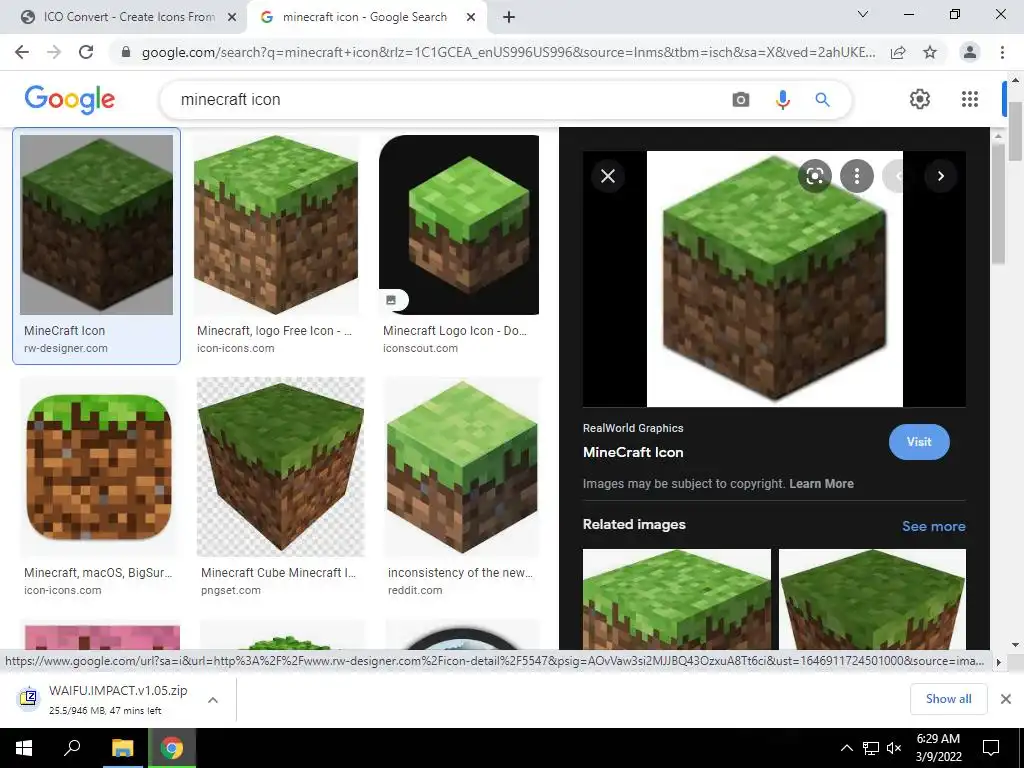Screen dimensions: 1024x768
Task: Open the Windows notification center
Action: pos(991,748)
